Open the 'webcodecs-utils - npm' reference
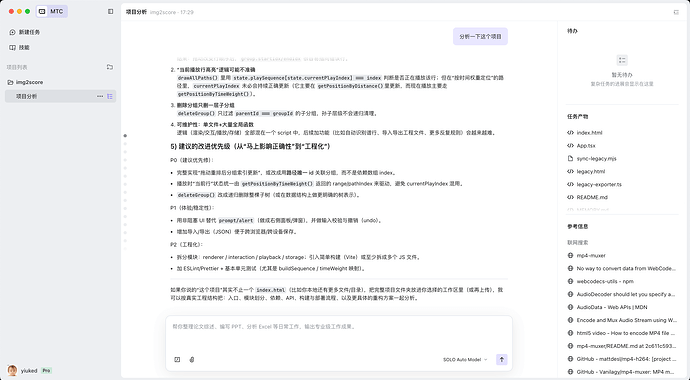 tap(605, 281)
